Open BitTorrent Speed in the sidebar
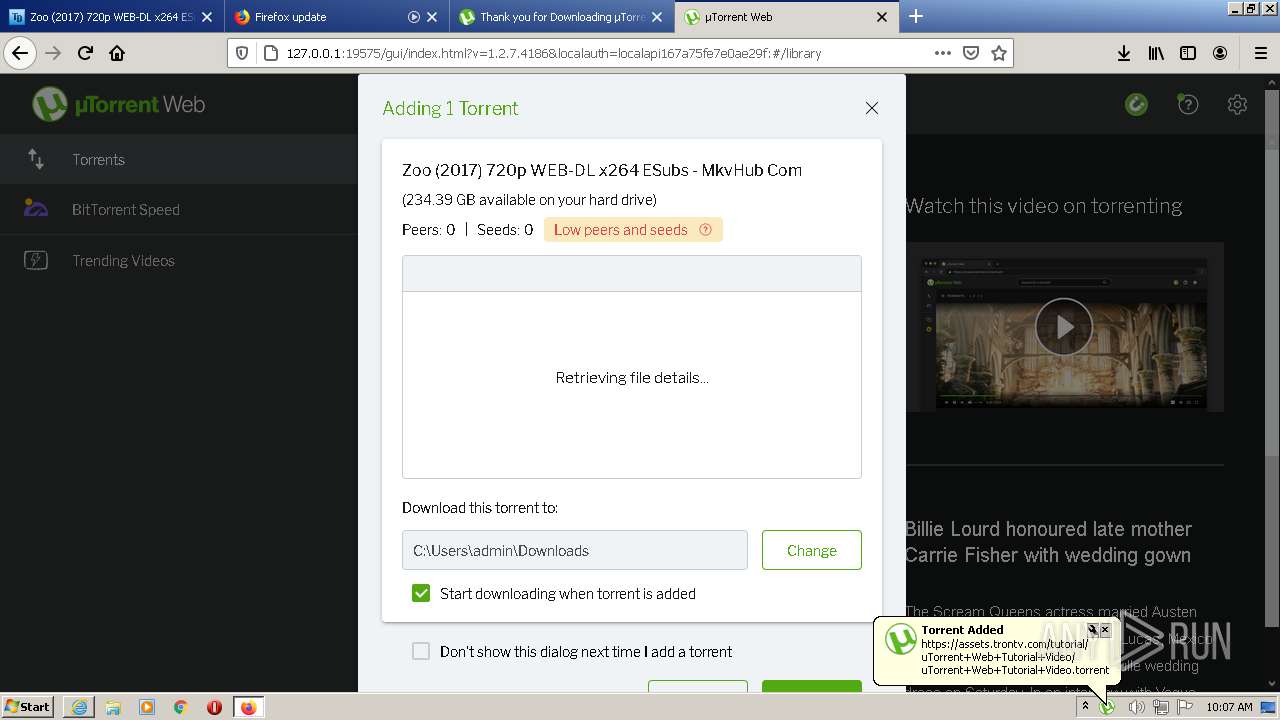Screen dimensions: 1280x720 coord(178,210)
